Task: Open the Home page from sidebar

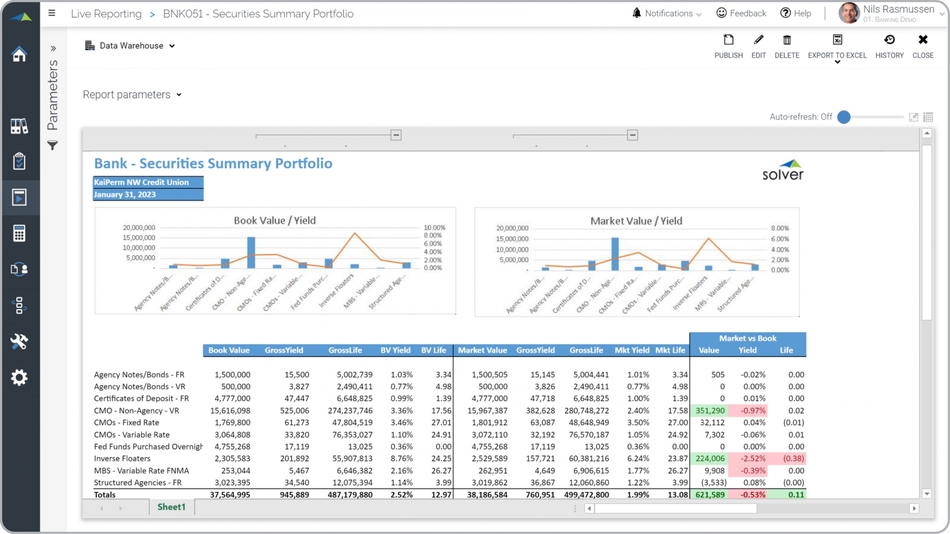Action: point(19,54)
